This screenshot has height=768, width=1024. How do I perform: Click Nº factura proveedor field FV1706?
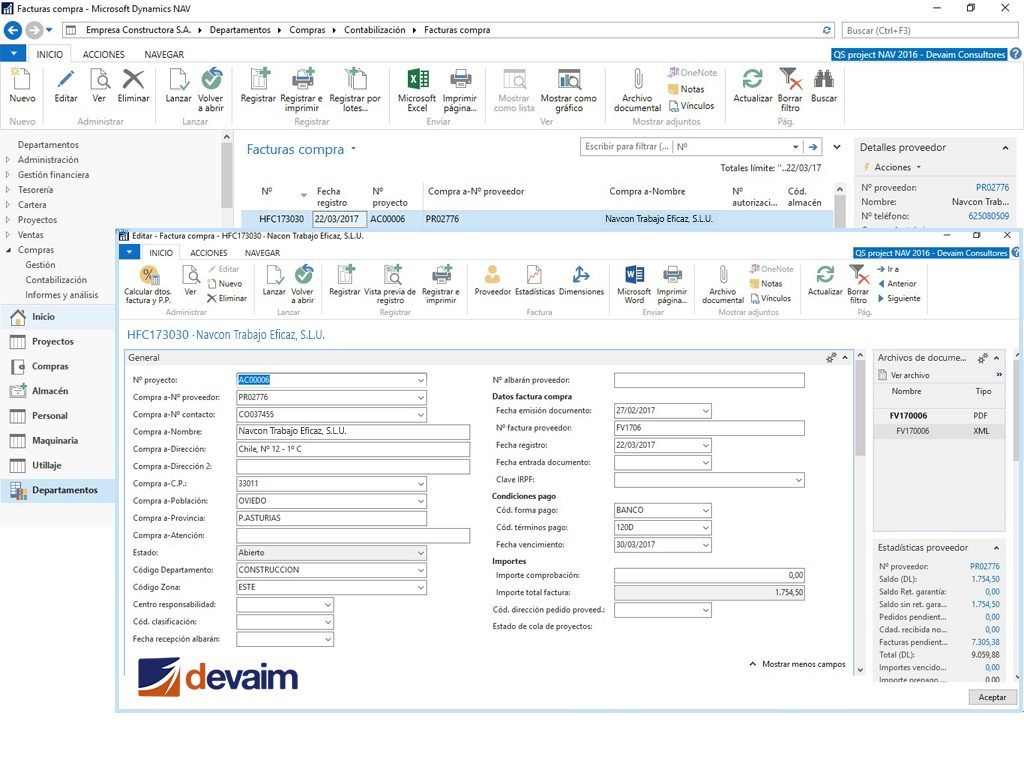point(709,428)
